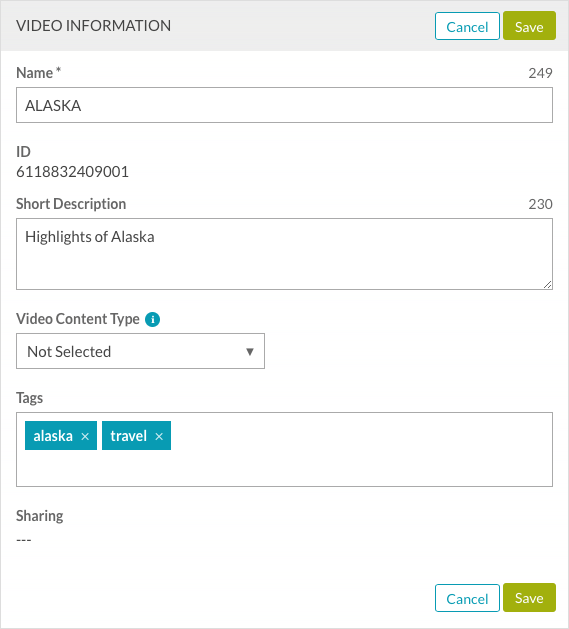Click the top Save button in header
Viewport: 569px width, 629px height.
(x=529, y=26)
